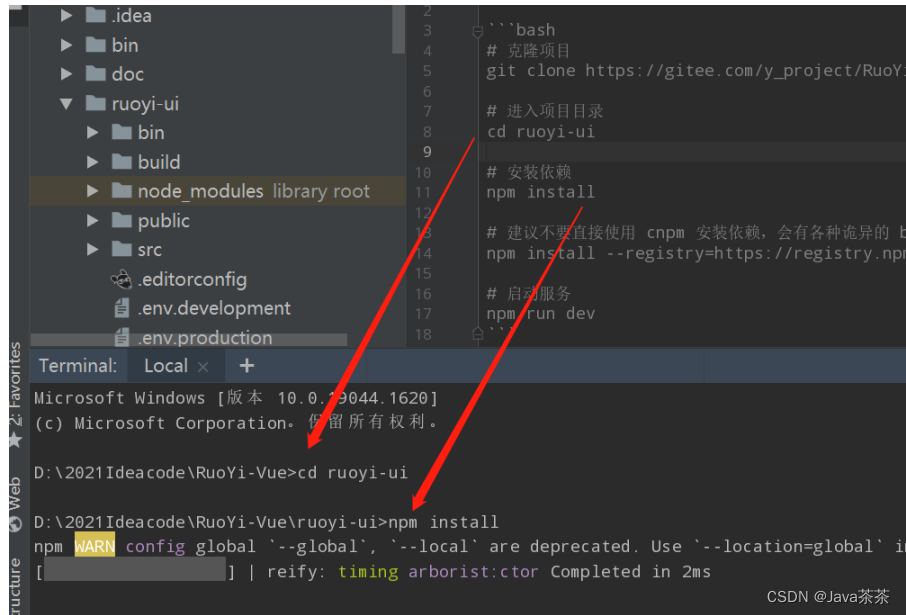906x615 pixels.
Task: Click the .editorconfig file icon
Action: click(121, 280)
